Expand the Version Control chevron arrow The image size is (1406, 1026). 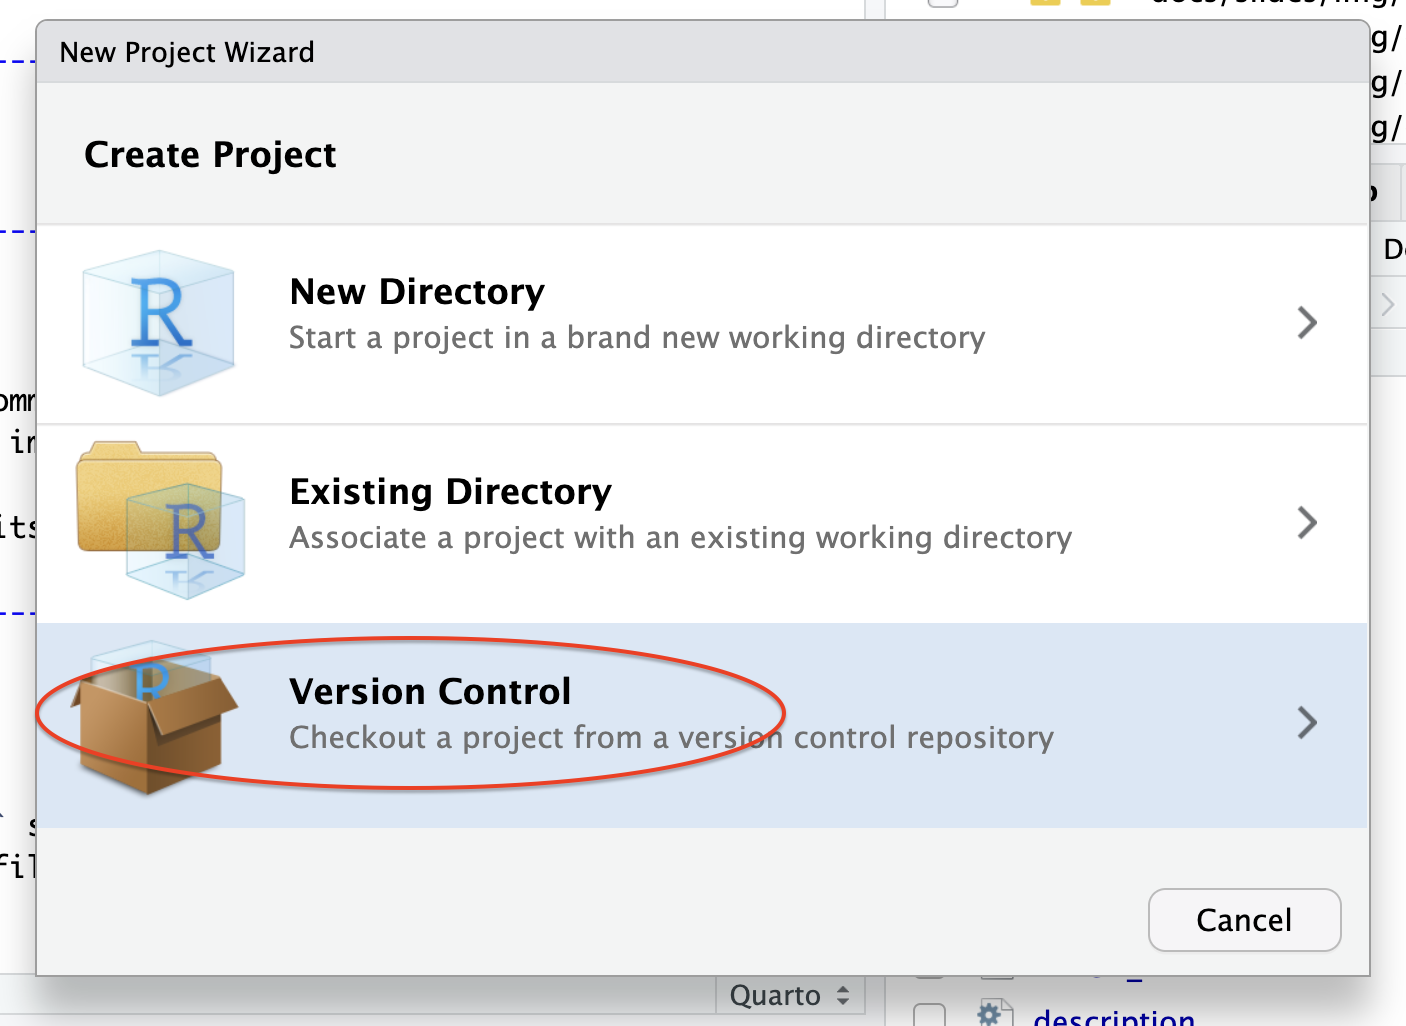click(x=1306, y=723)
